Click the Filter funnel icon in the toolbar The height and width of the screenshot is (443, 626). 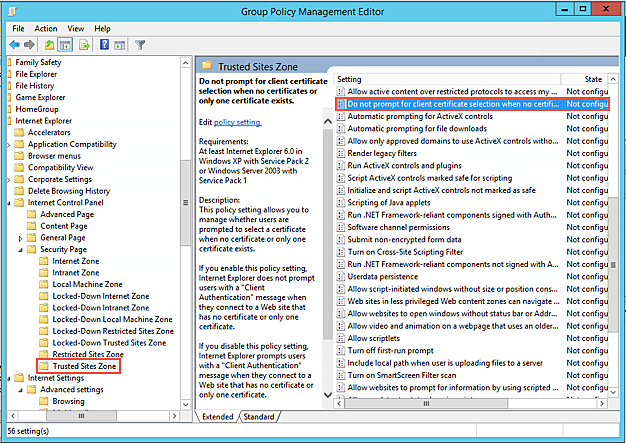pos(141,45)
